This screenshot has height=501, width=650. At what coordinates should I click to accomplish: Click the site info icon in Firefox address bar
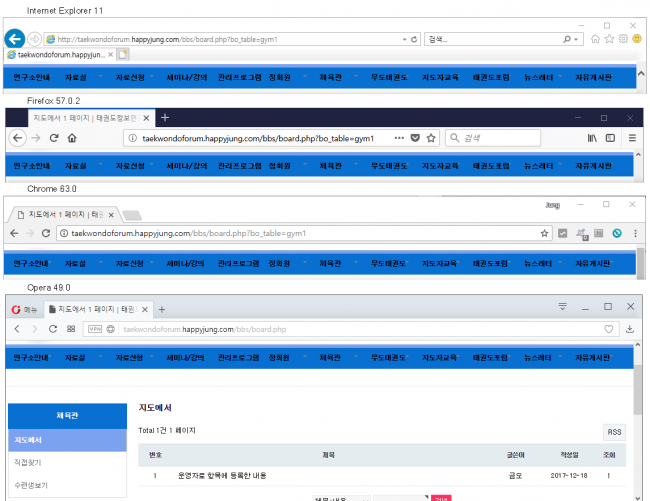point(133,138)
